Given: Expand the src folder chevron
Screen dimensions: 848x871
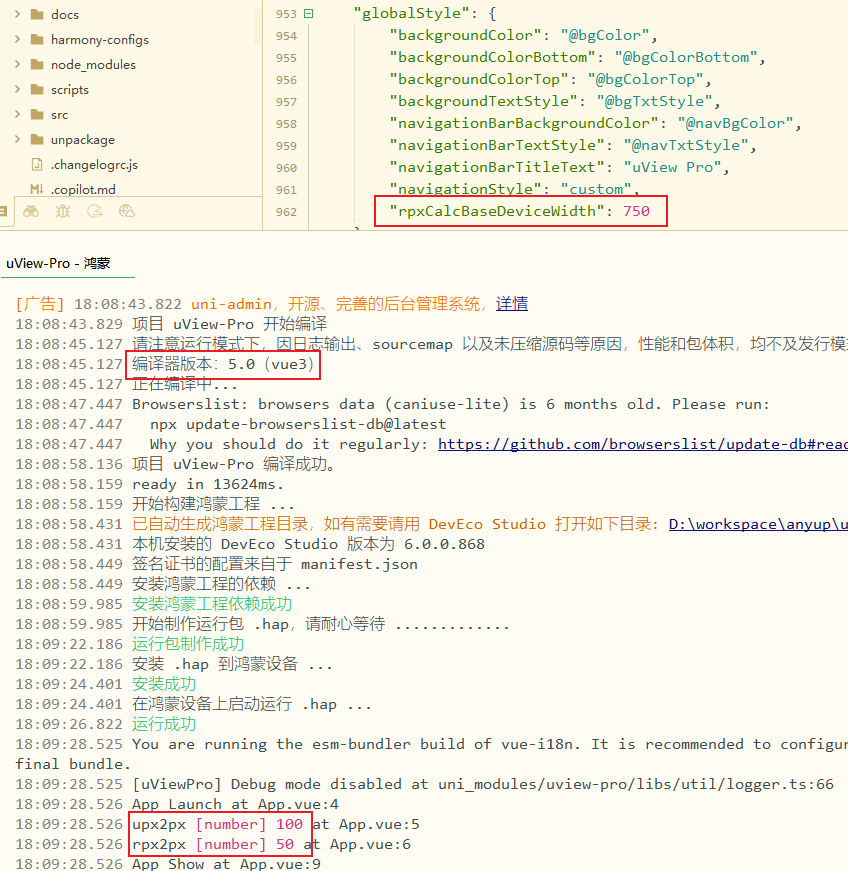Looking at the screenshot, I should 17,115.
